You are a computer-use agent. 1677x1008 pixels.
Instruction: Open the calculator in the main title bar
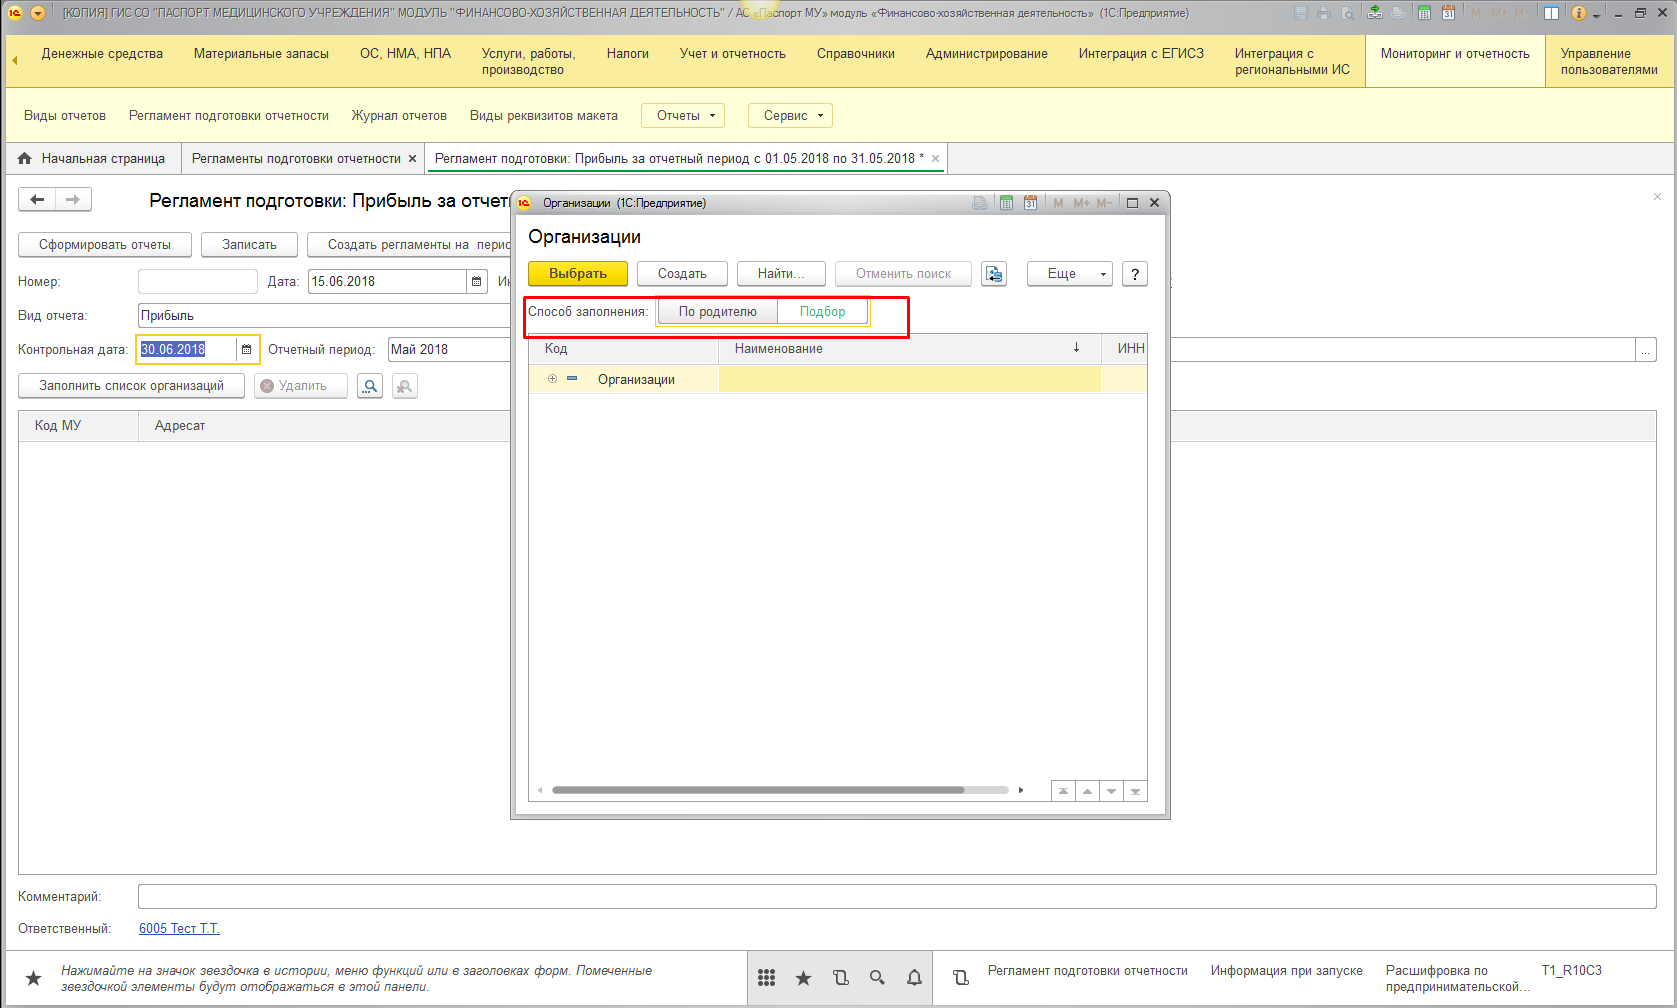point(1423,13)
